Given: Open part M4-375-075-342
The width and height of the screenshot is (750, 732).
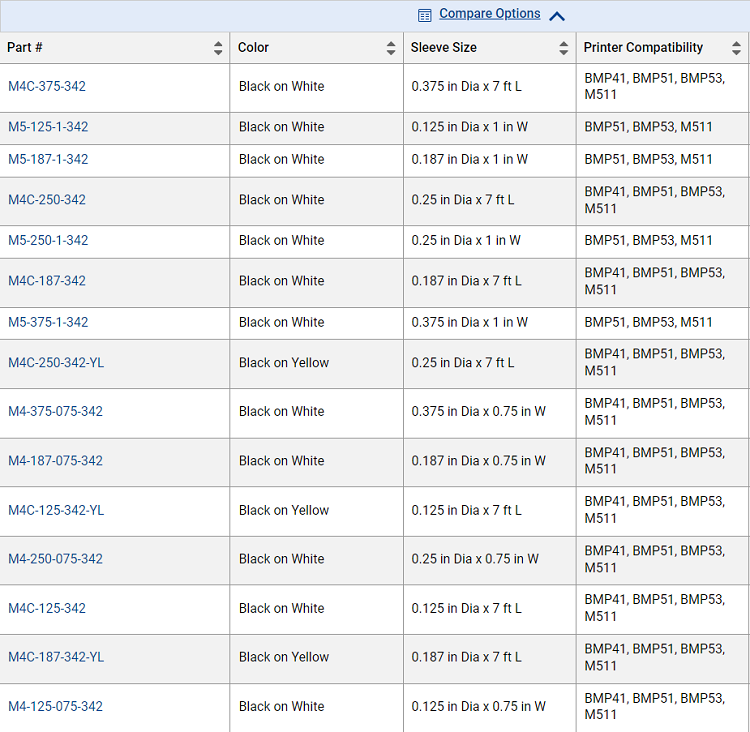Looking at the screenshot, I should 55,411.
